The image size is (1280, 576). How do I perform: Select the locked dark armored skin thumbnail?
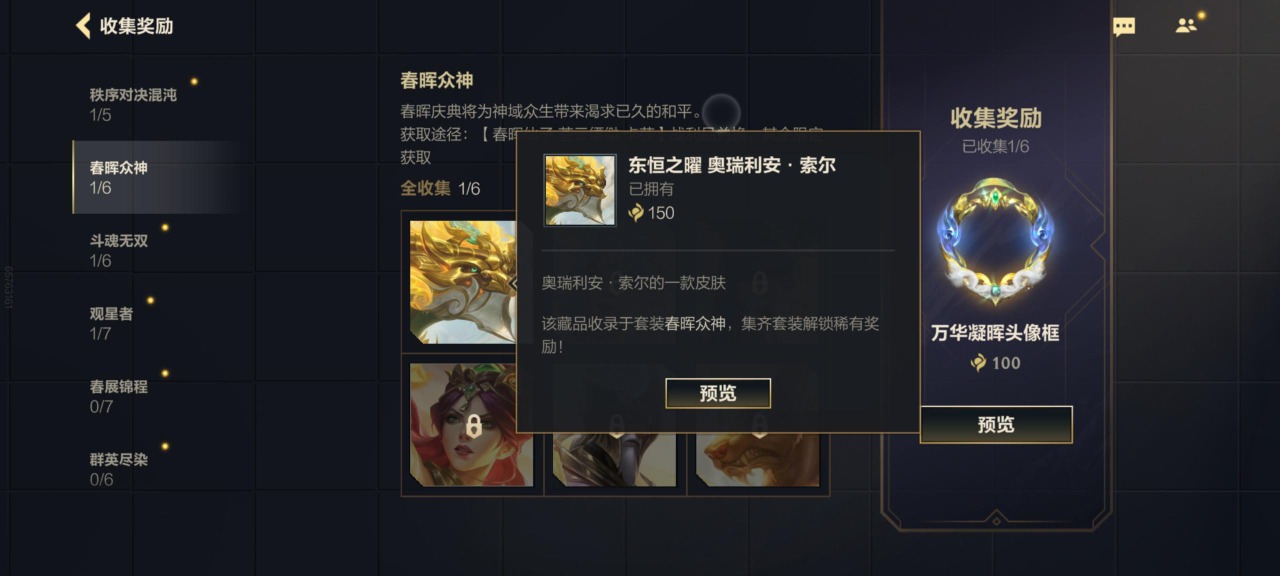point(614,459)
